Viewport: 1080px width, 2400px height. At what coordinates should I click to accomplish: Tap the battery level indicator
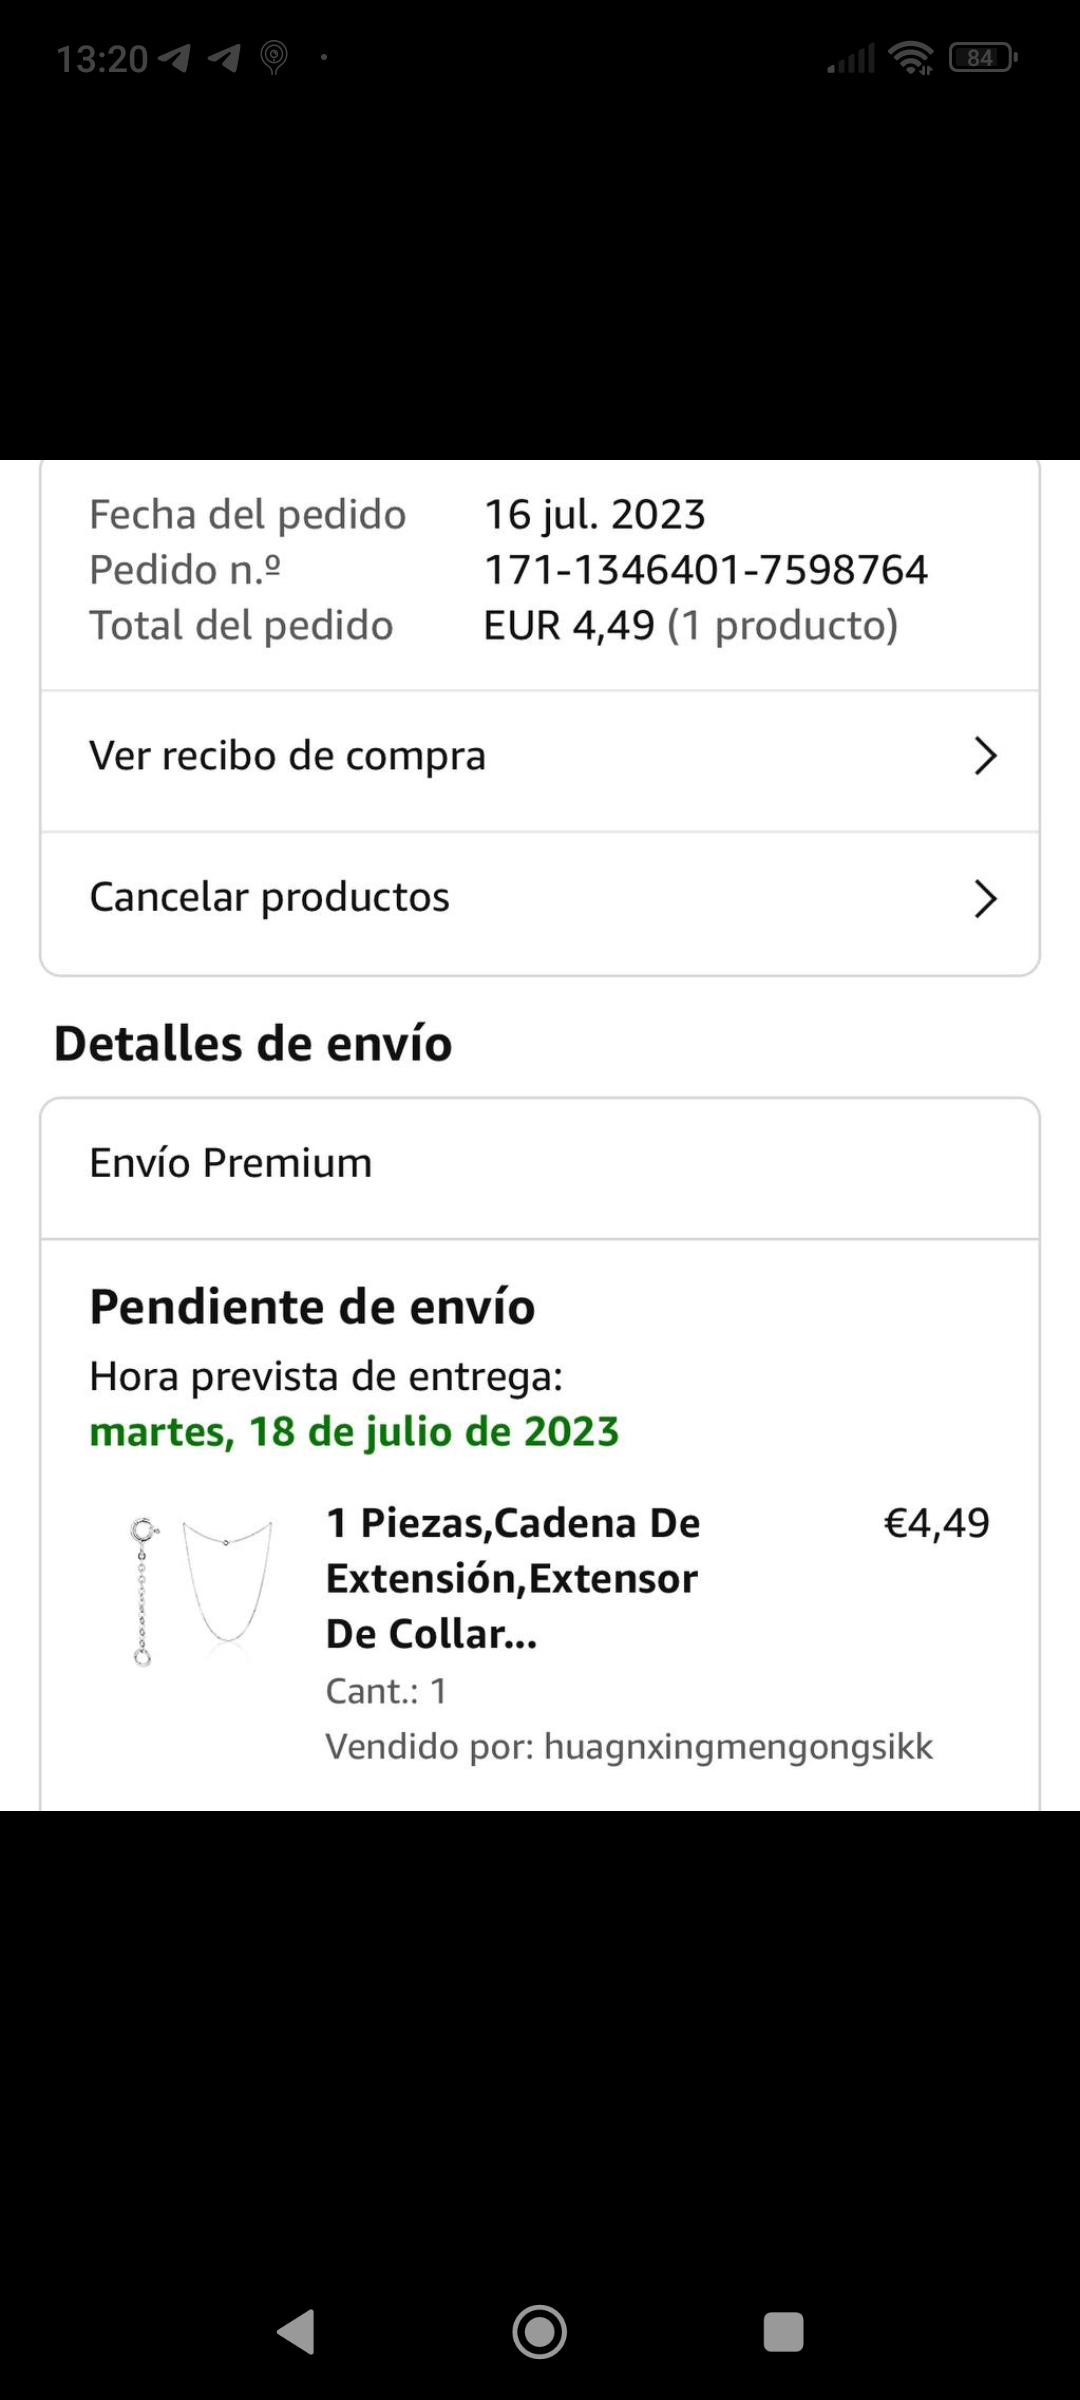[982, 58]
